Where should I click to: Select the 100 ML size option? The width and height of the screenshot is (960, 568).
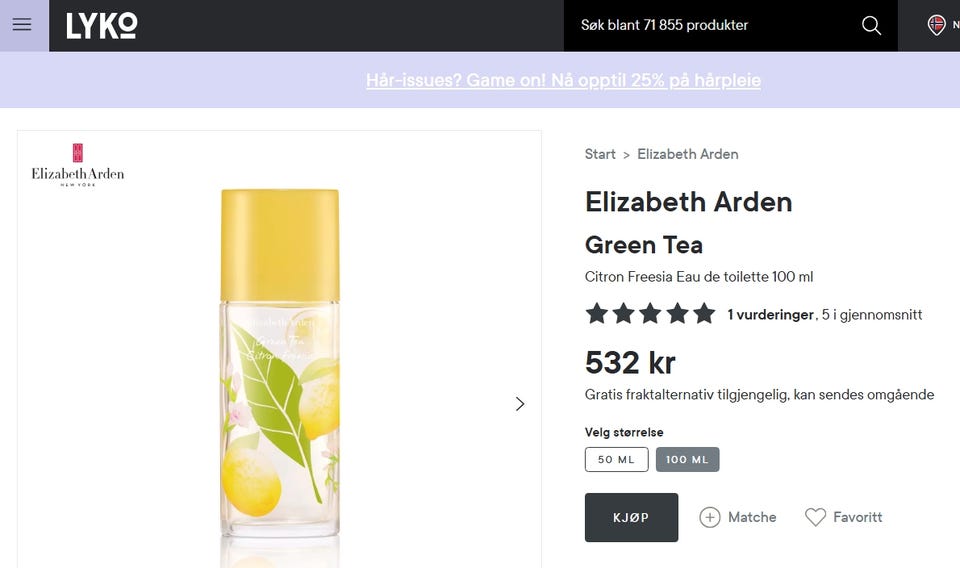coord(687,459)
